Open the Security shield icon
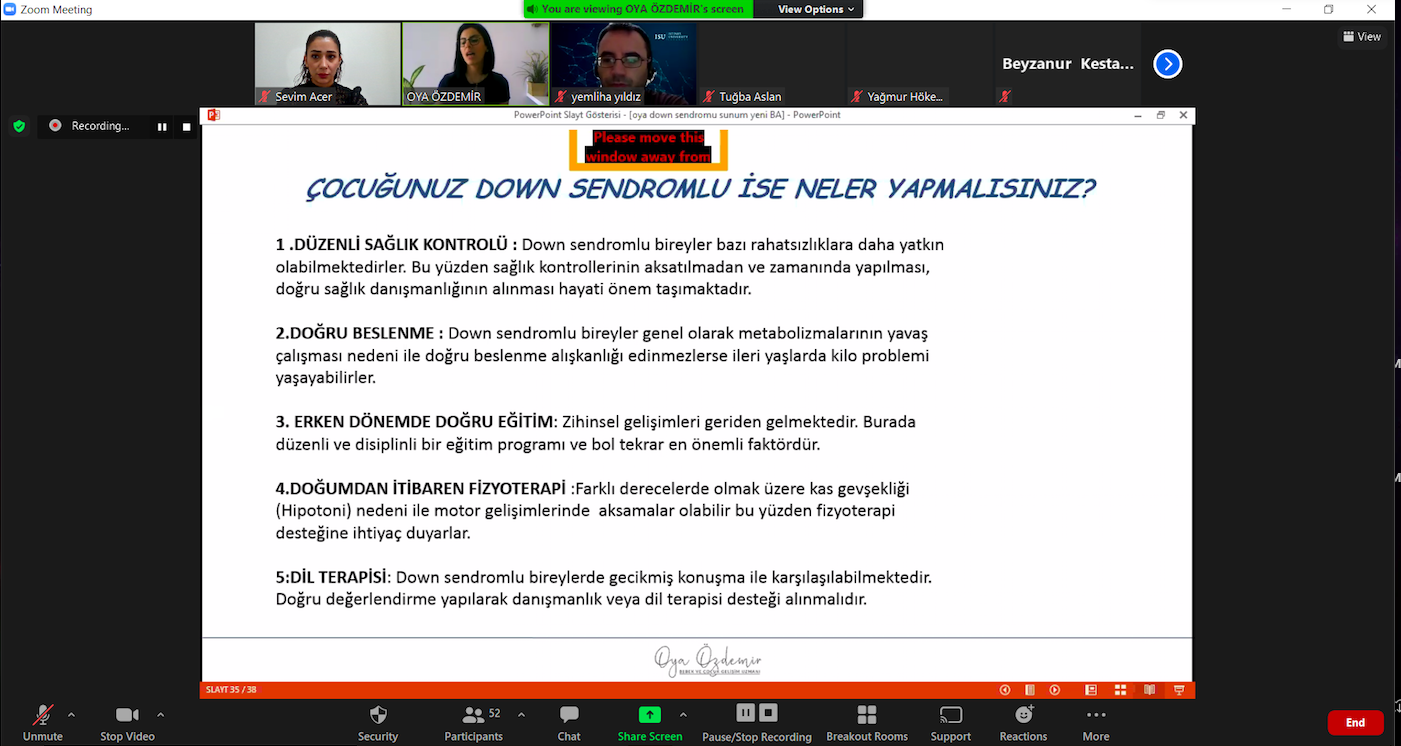Screen dimensions: 1401x746 [378, 715]
